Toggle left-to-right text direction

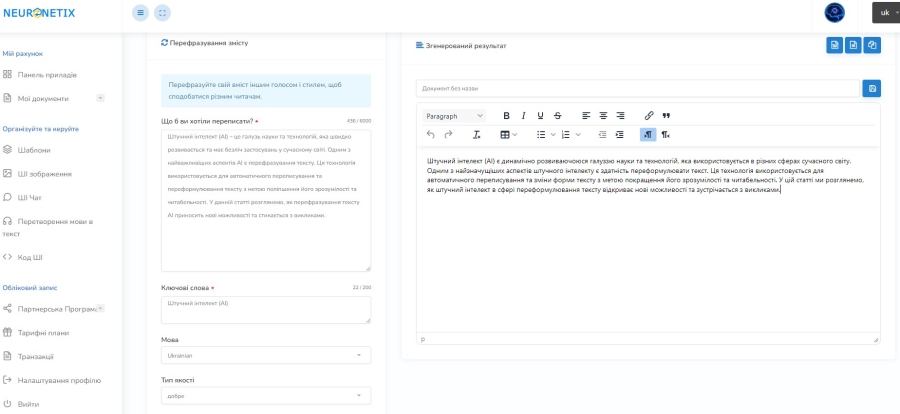click(648, 134)
